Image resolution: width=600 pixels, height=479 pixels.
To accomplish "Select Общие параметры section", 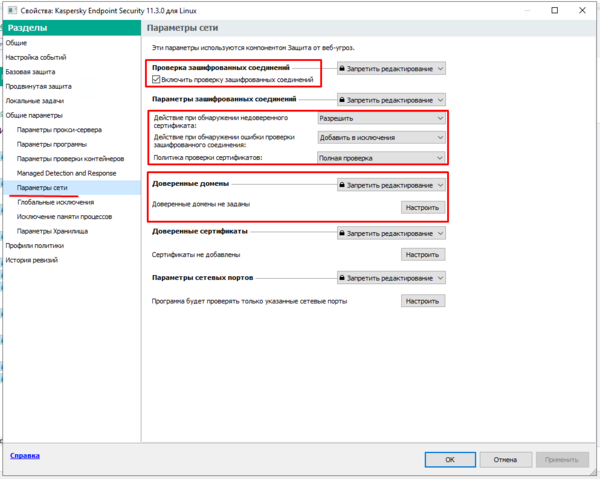I will point(34,116).
